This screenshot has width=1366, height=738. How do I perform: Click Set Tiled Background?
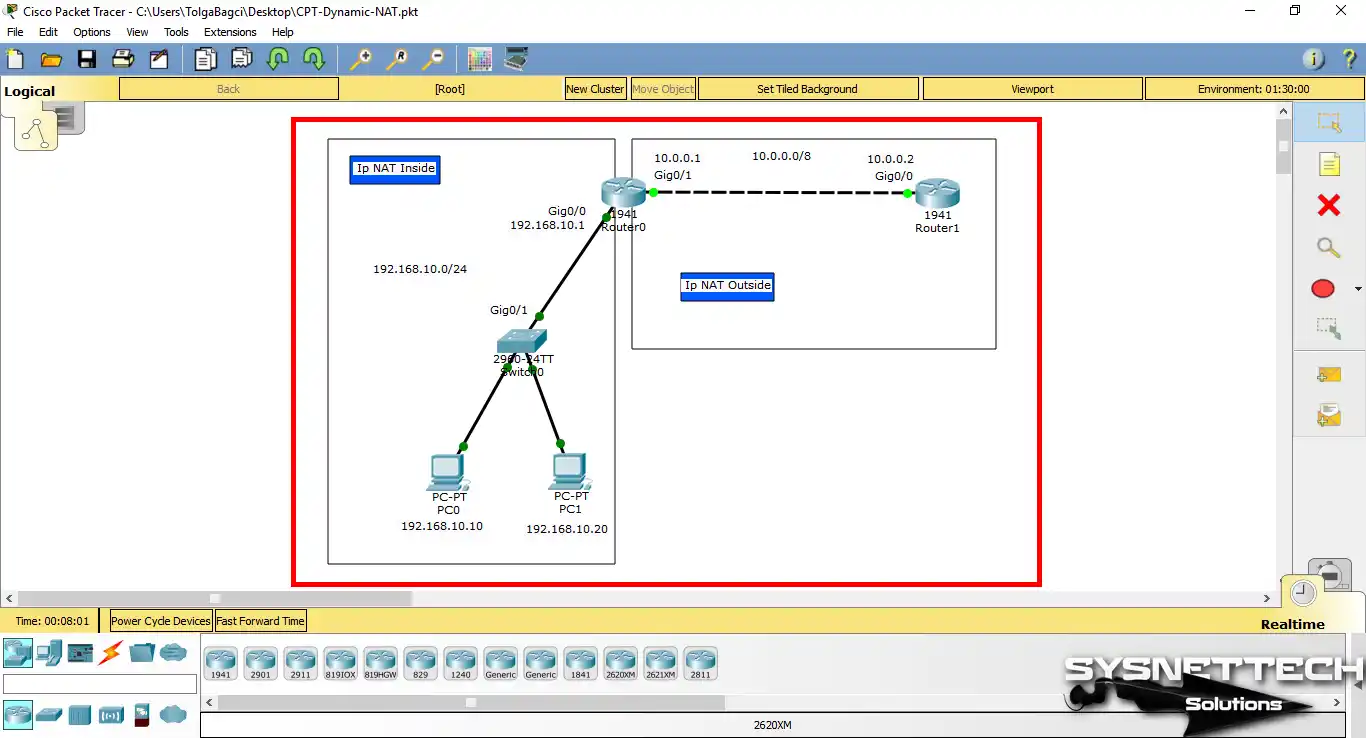808,88
